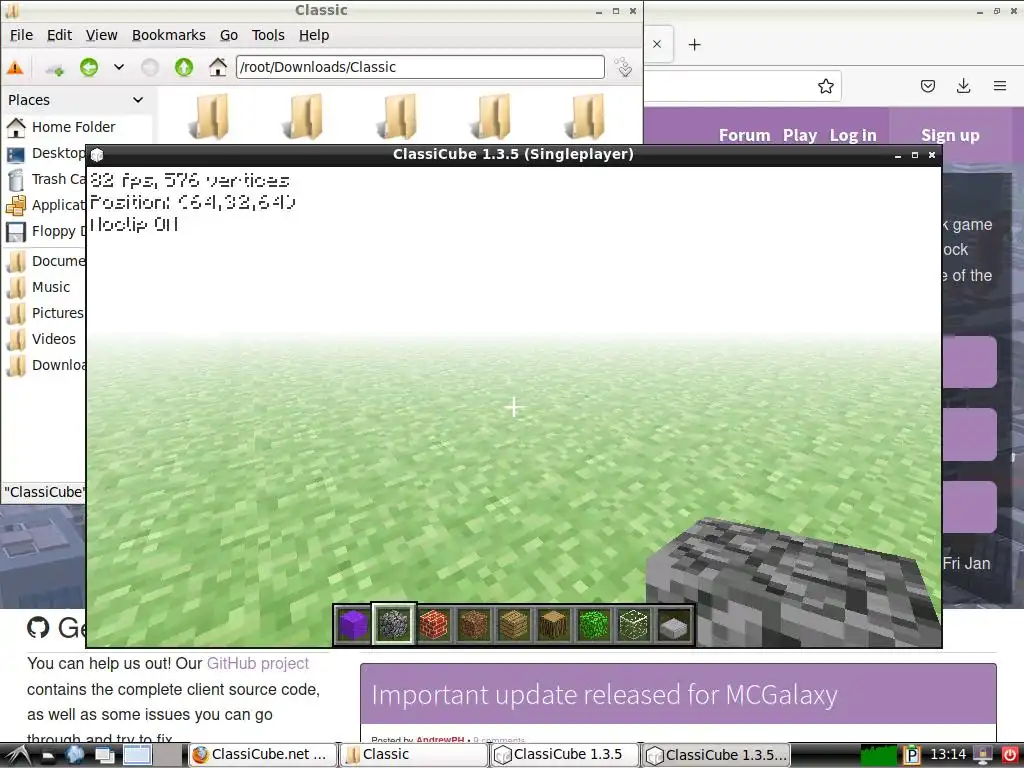Open the back history dropdown arrow
Viewport: 1024px width, 768px height.
coord(119,67)
